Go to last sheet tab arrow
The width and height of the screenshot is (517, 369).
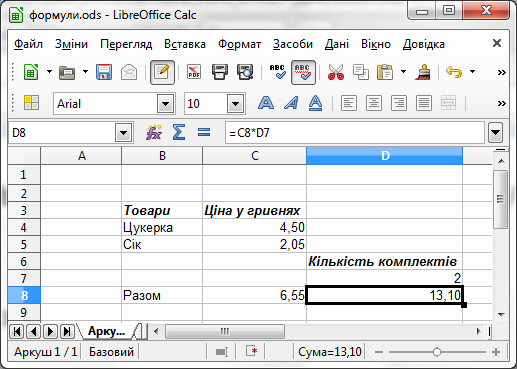pos(67,331)
